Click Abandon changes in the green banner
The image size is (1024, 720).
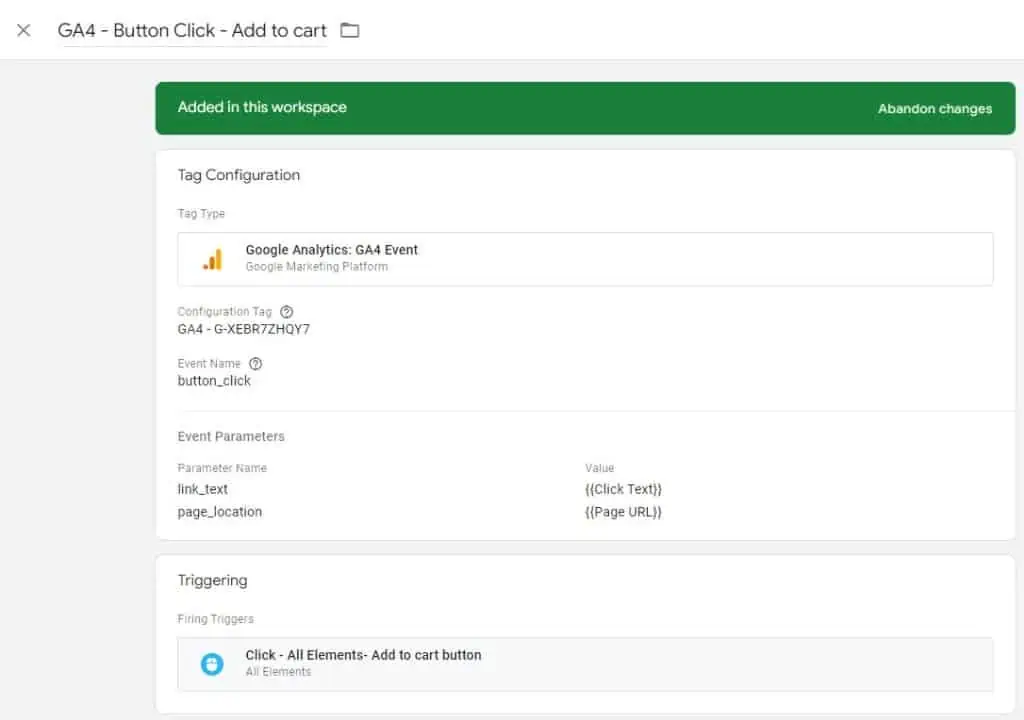pos(934,108)
